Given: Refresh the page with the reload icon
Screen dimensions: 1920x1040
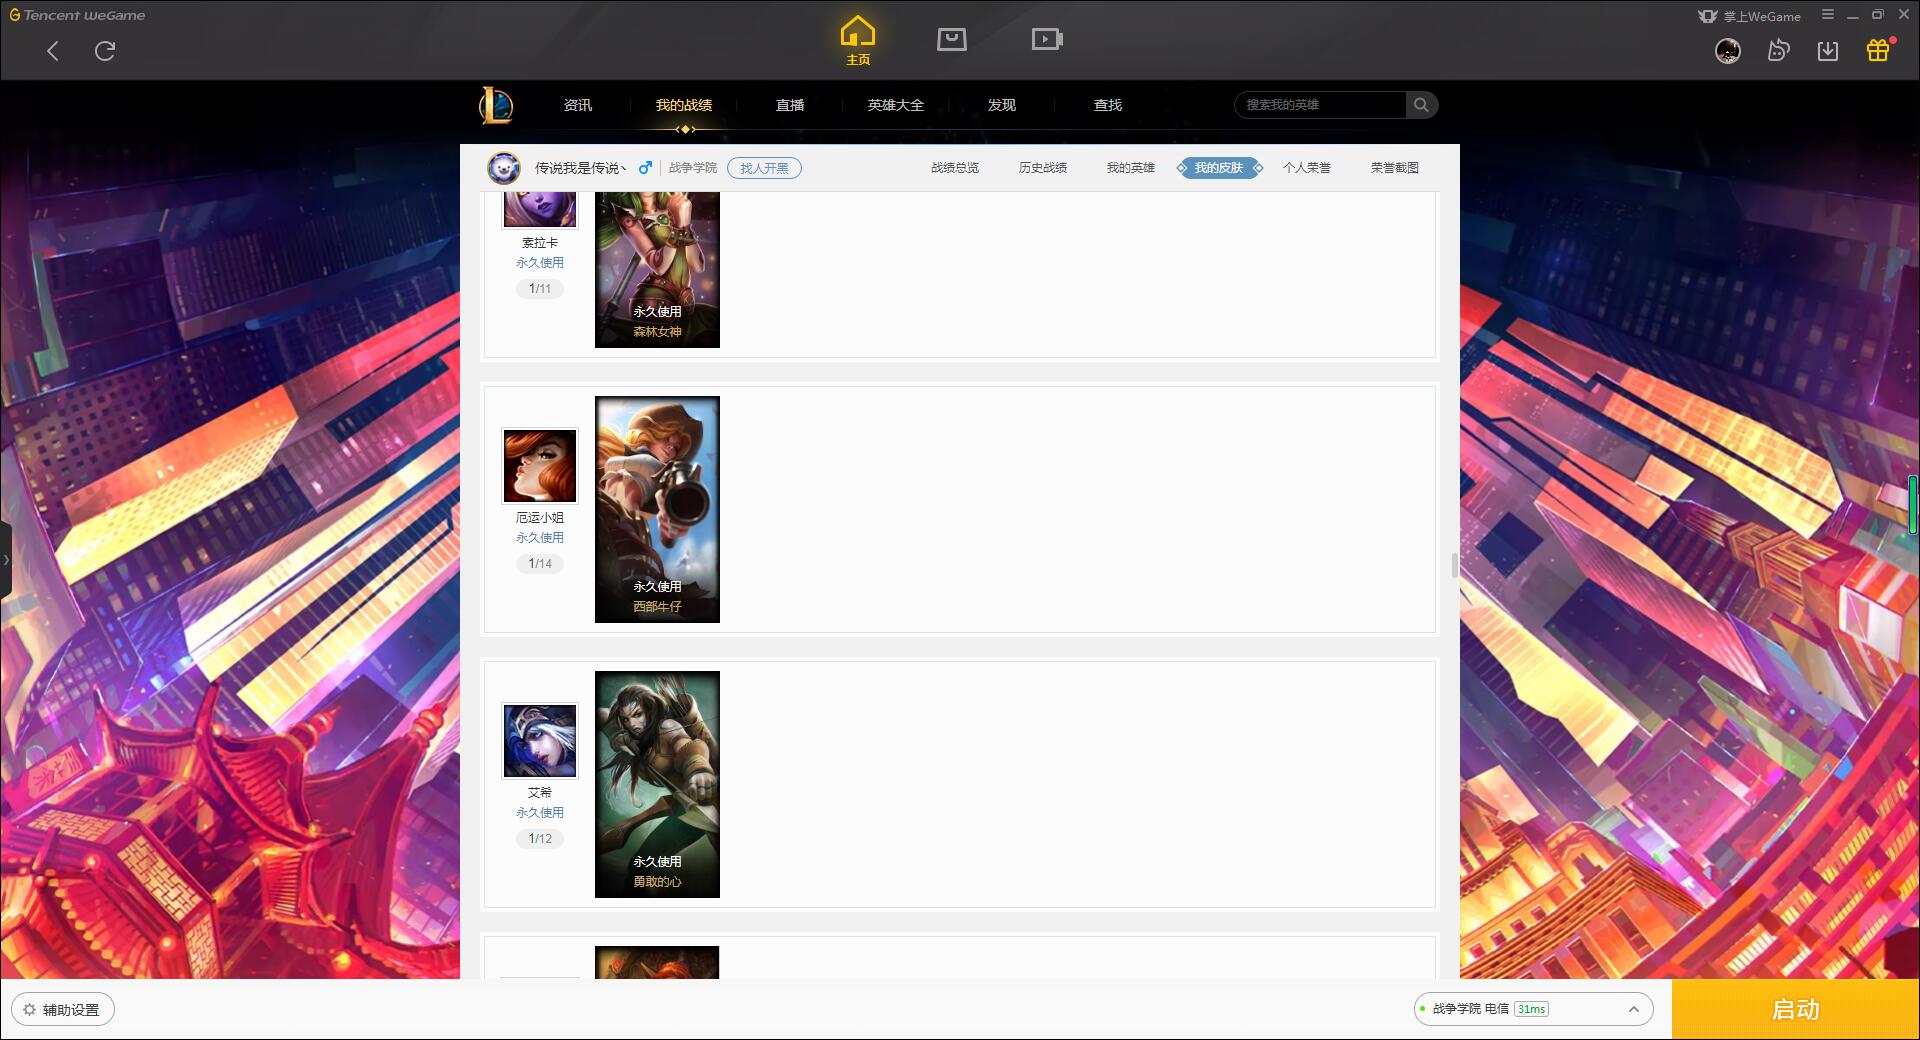Looking at the screenshot, I should [x=105, y=51].
